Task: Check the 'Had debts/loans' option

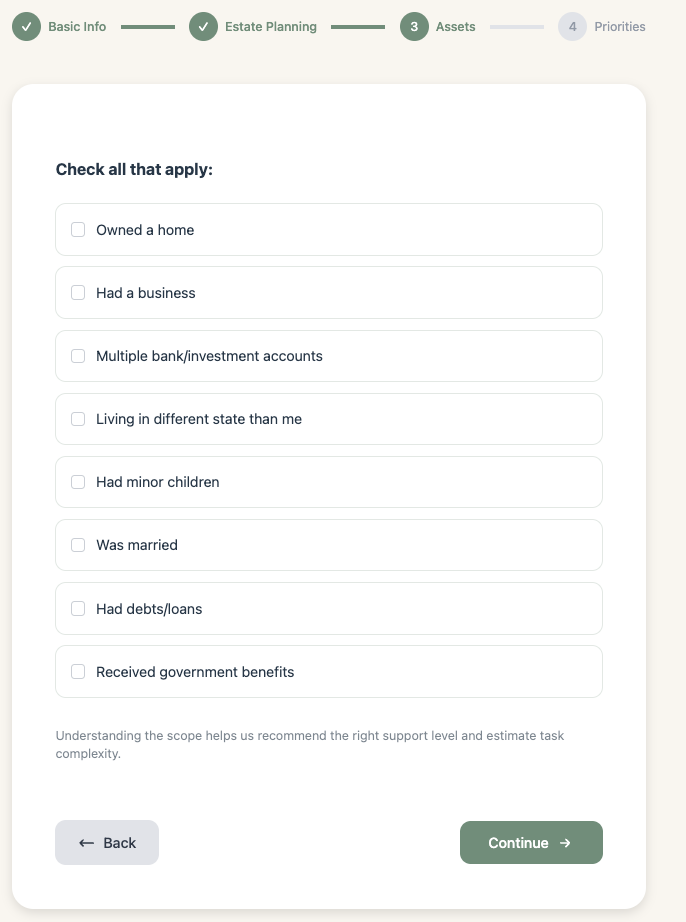Action: point(78,607)
